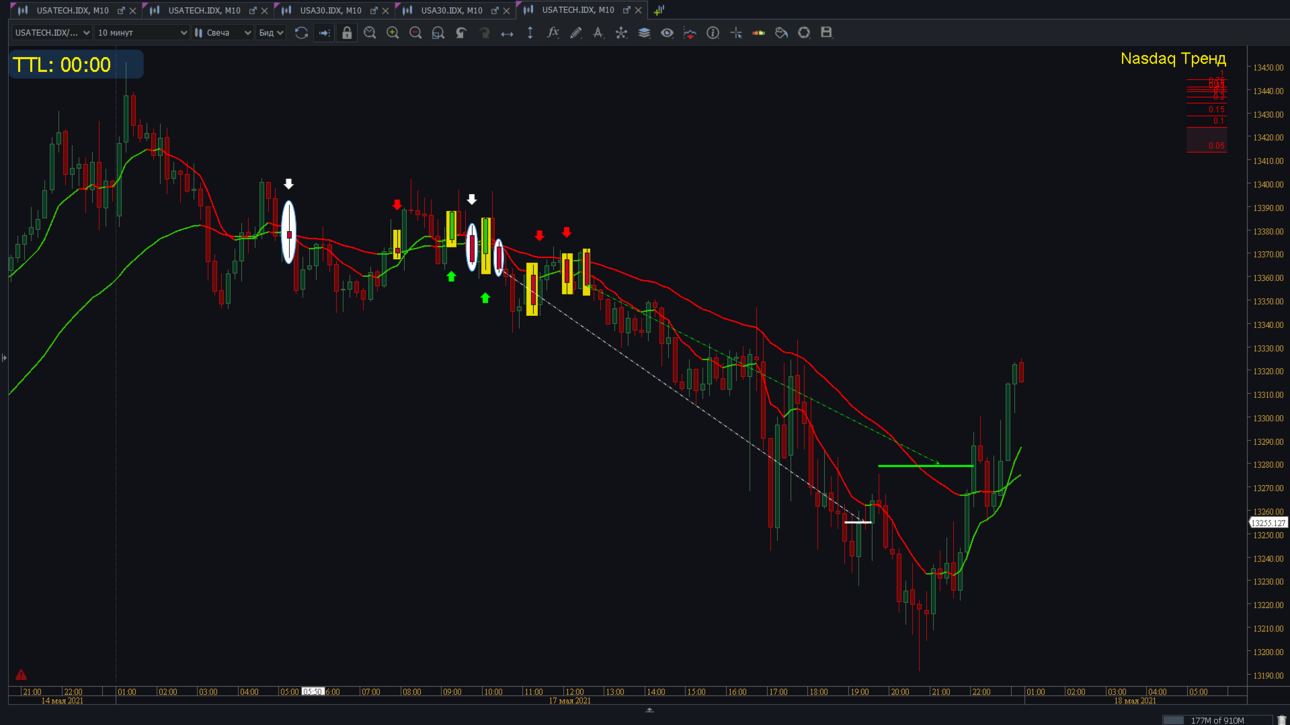This screenshot has height=725, width=1290.
Task: Click the current price label 13255.127
Action: (1268, 523)
